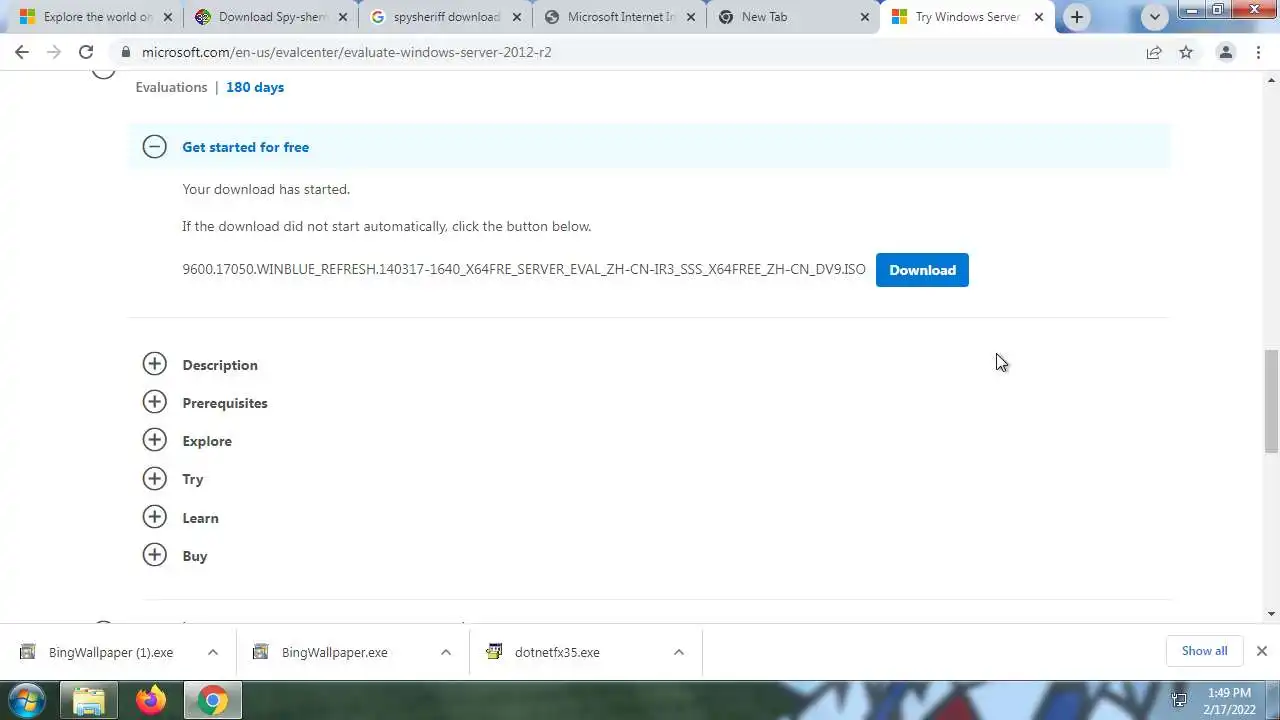
Task: Open the Chrome profile avatar menu
Action: [1225, 52]
